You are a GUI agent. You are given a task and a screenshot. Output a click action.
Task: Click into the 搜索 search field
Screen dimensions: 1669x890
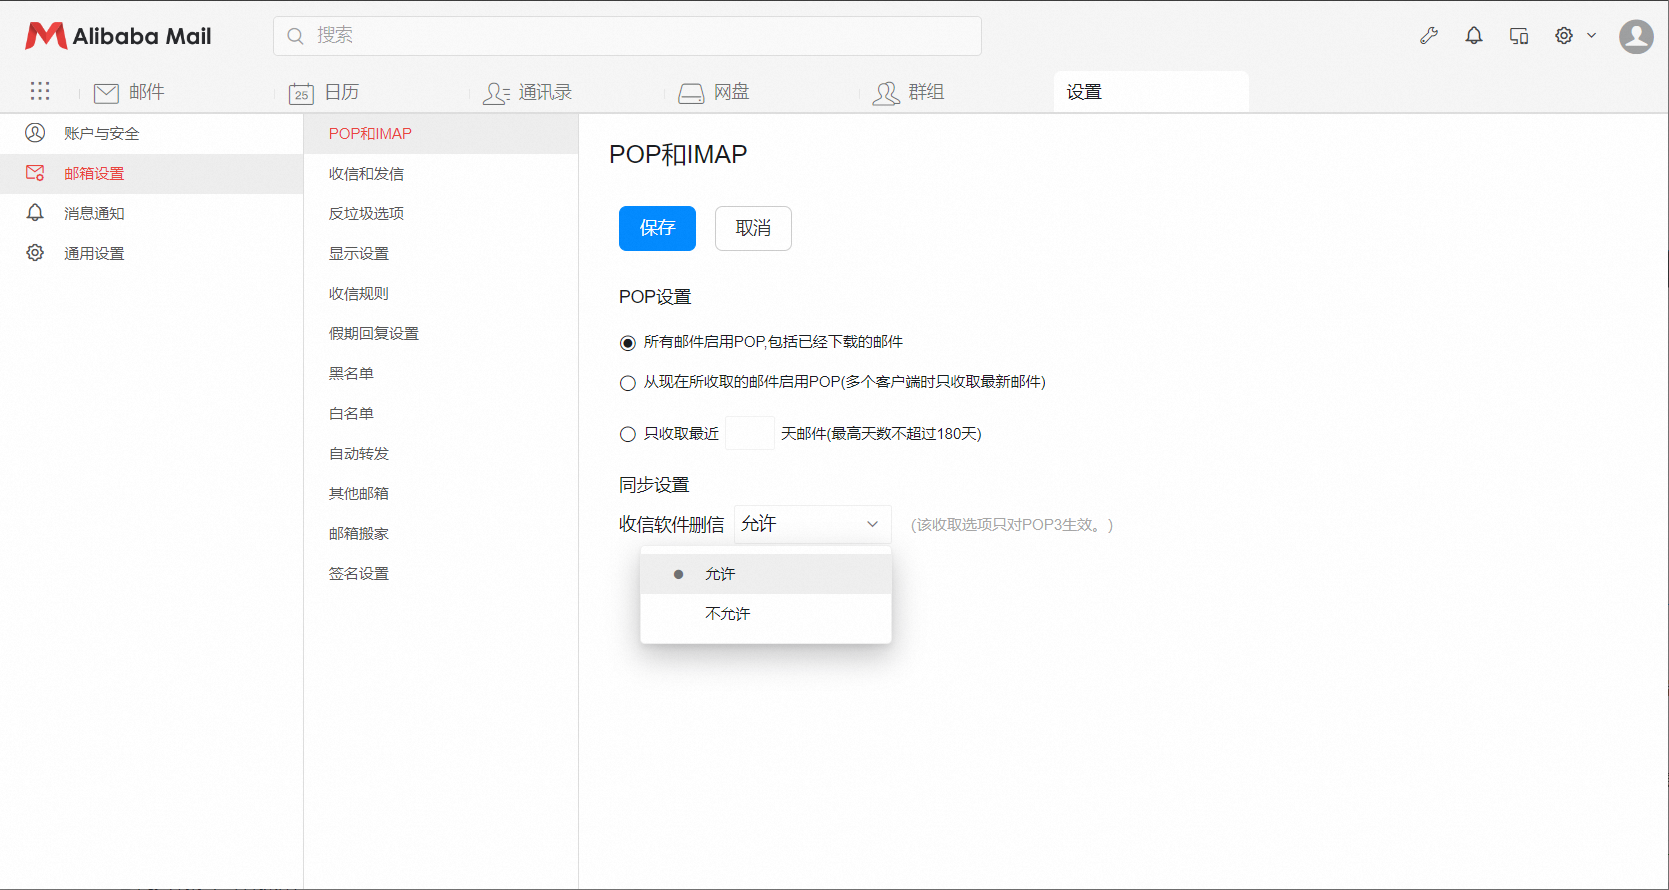pos(627,36)
